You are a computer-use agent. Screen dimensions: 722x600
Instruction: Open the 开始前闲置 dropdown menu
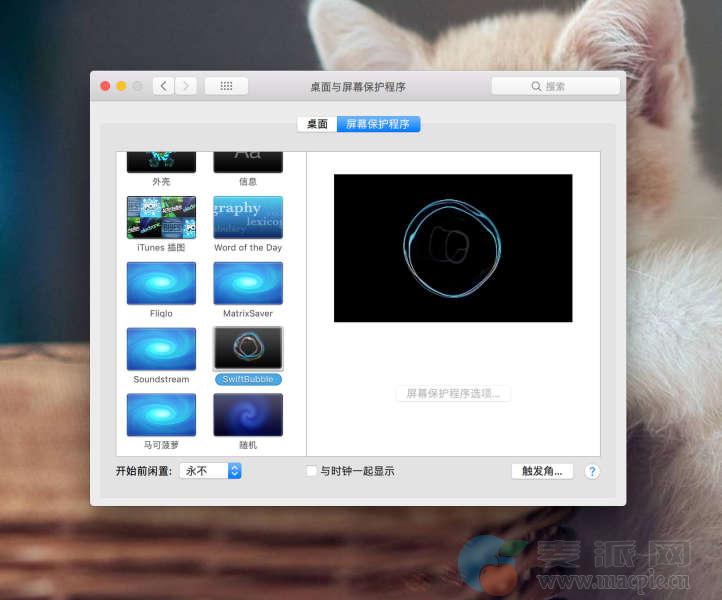click(x=211, y=471)
